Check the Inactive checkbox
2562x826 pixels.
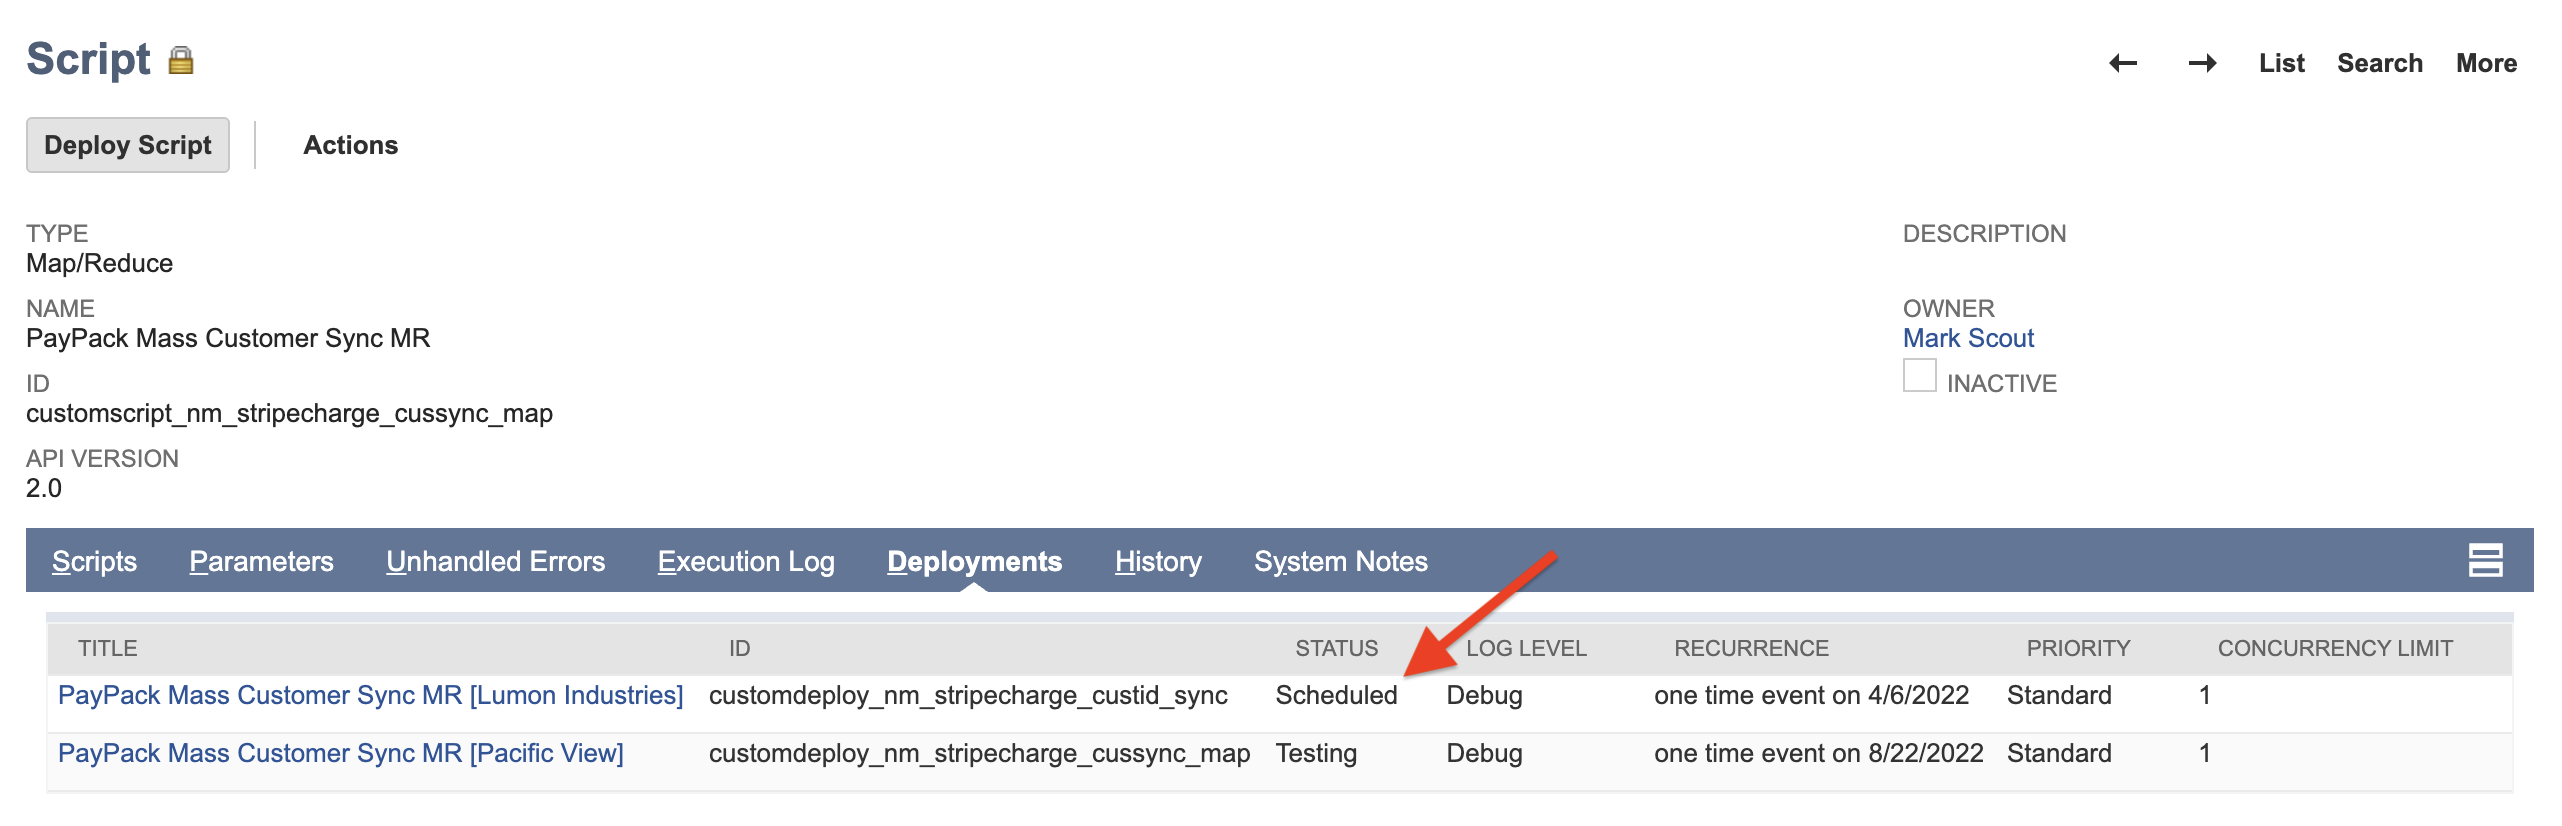(x=1919, y=376)
